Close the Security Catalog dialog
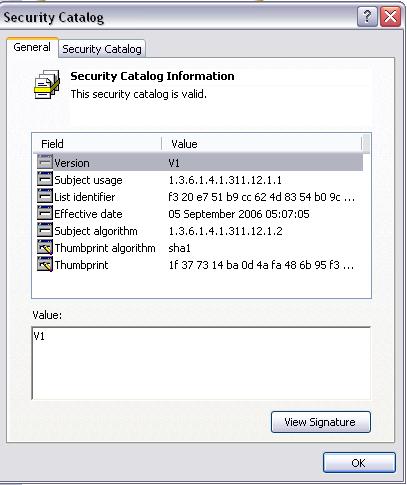Image resolution: width=407 pixels, height=485 pixels. tap(390, 16)
